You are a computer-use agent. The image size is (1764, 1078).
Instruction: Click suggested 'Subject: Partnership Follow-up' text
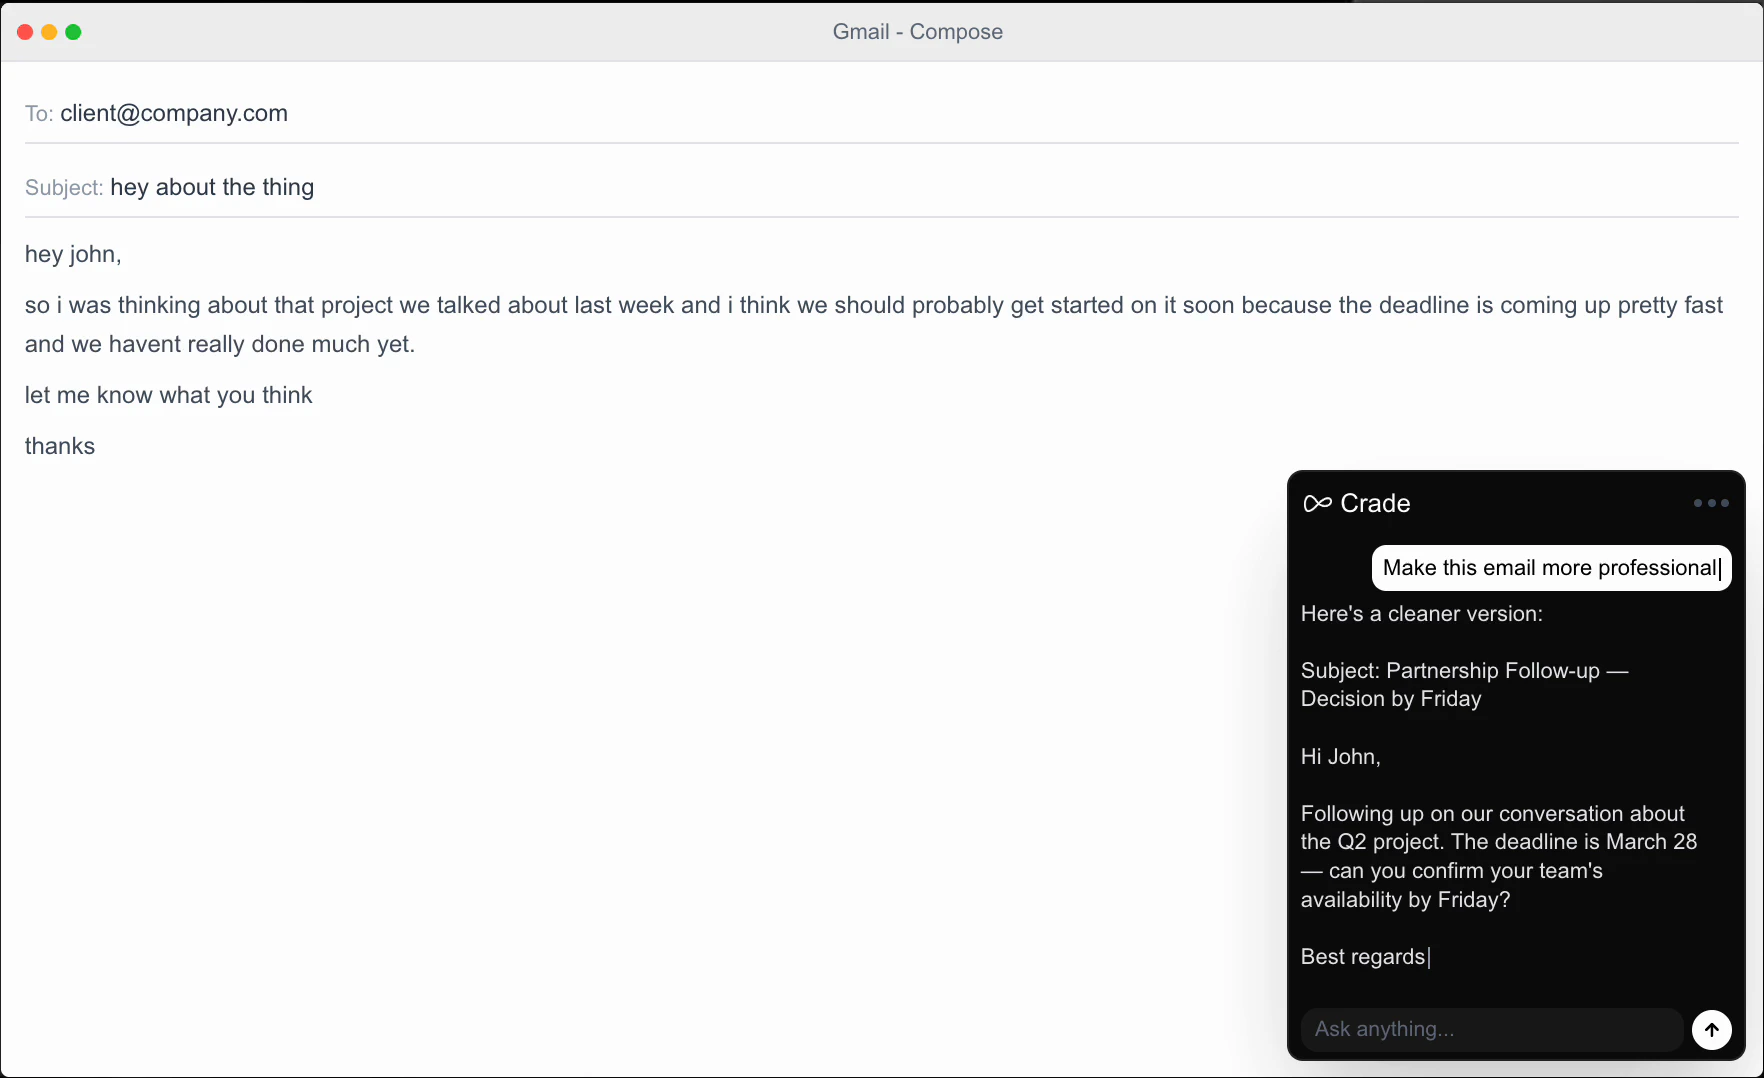point(1465,685)
